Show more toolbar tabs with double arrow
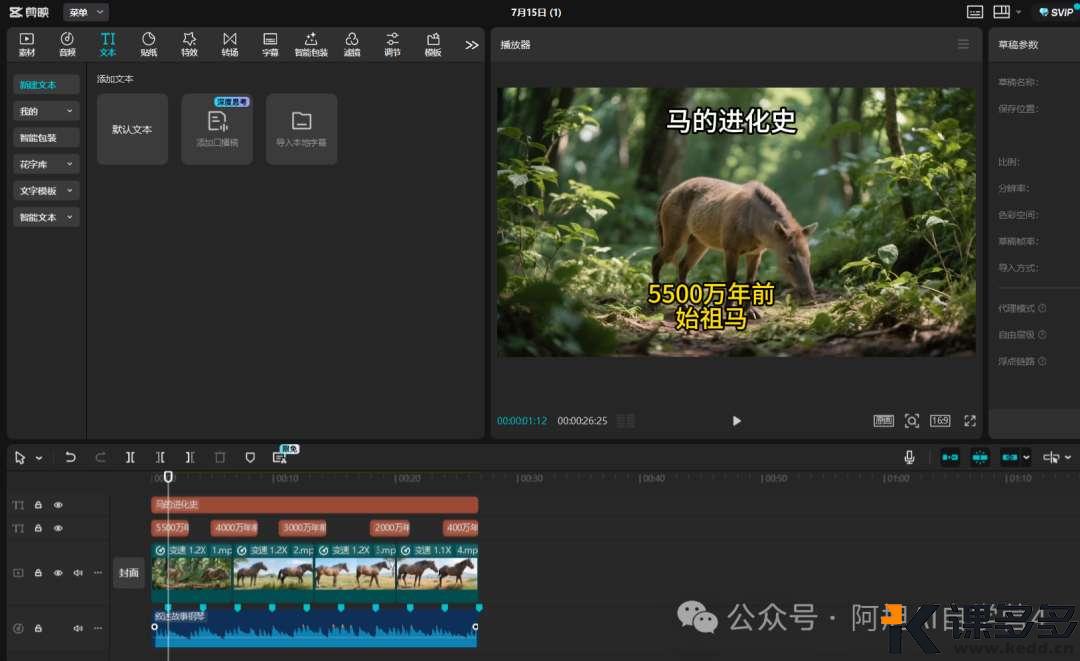Image resolution: width=1080 pixels, height=661 pixels. [x=472, y=45]
